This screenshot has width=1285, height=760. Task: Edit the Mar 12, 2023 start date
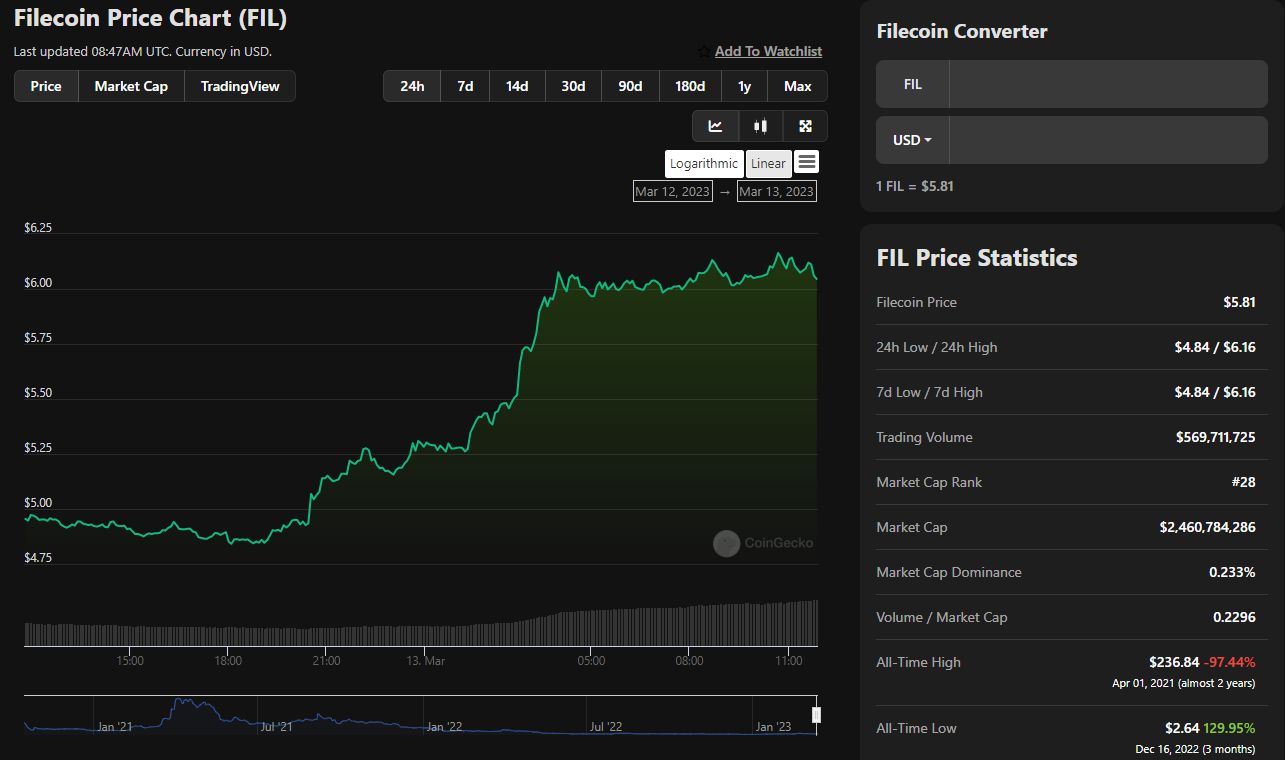(673, 191)
